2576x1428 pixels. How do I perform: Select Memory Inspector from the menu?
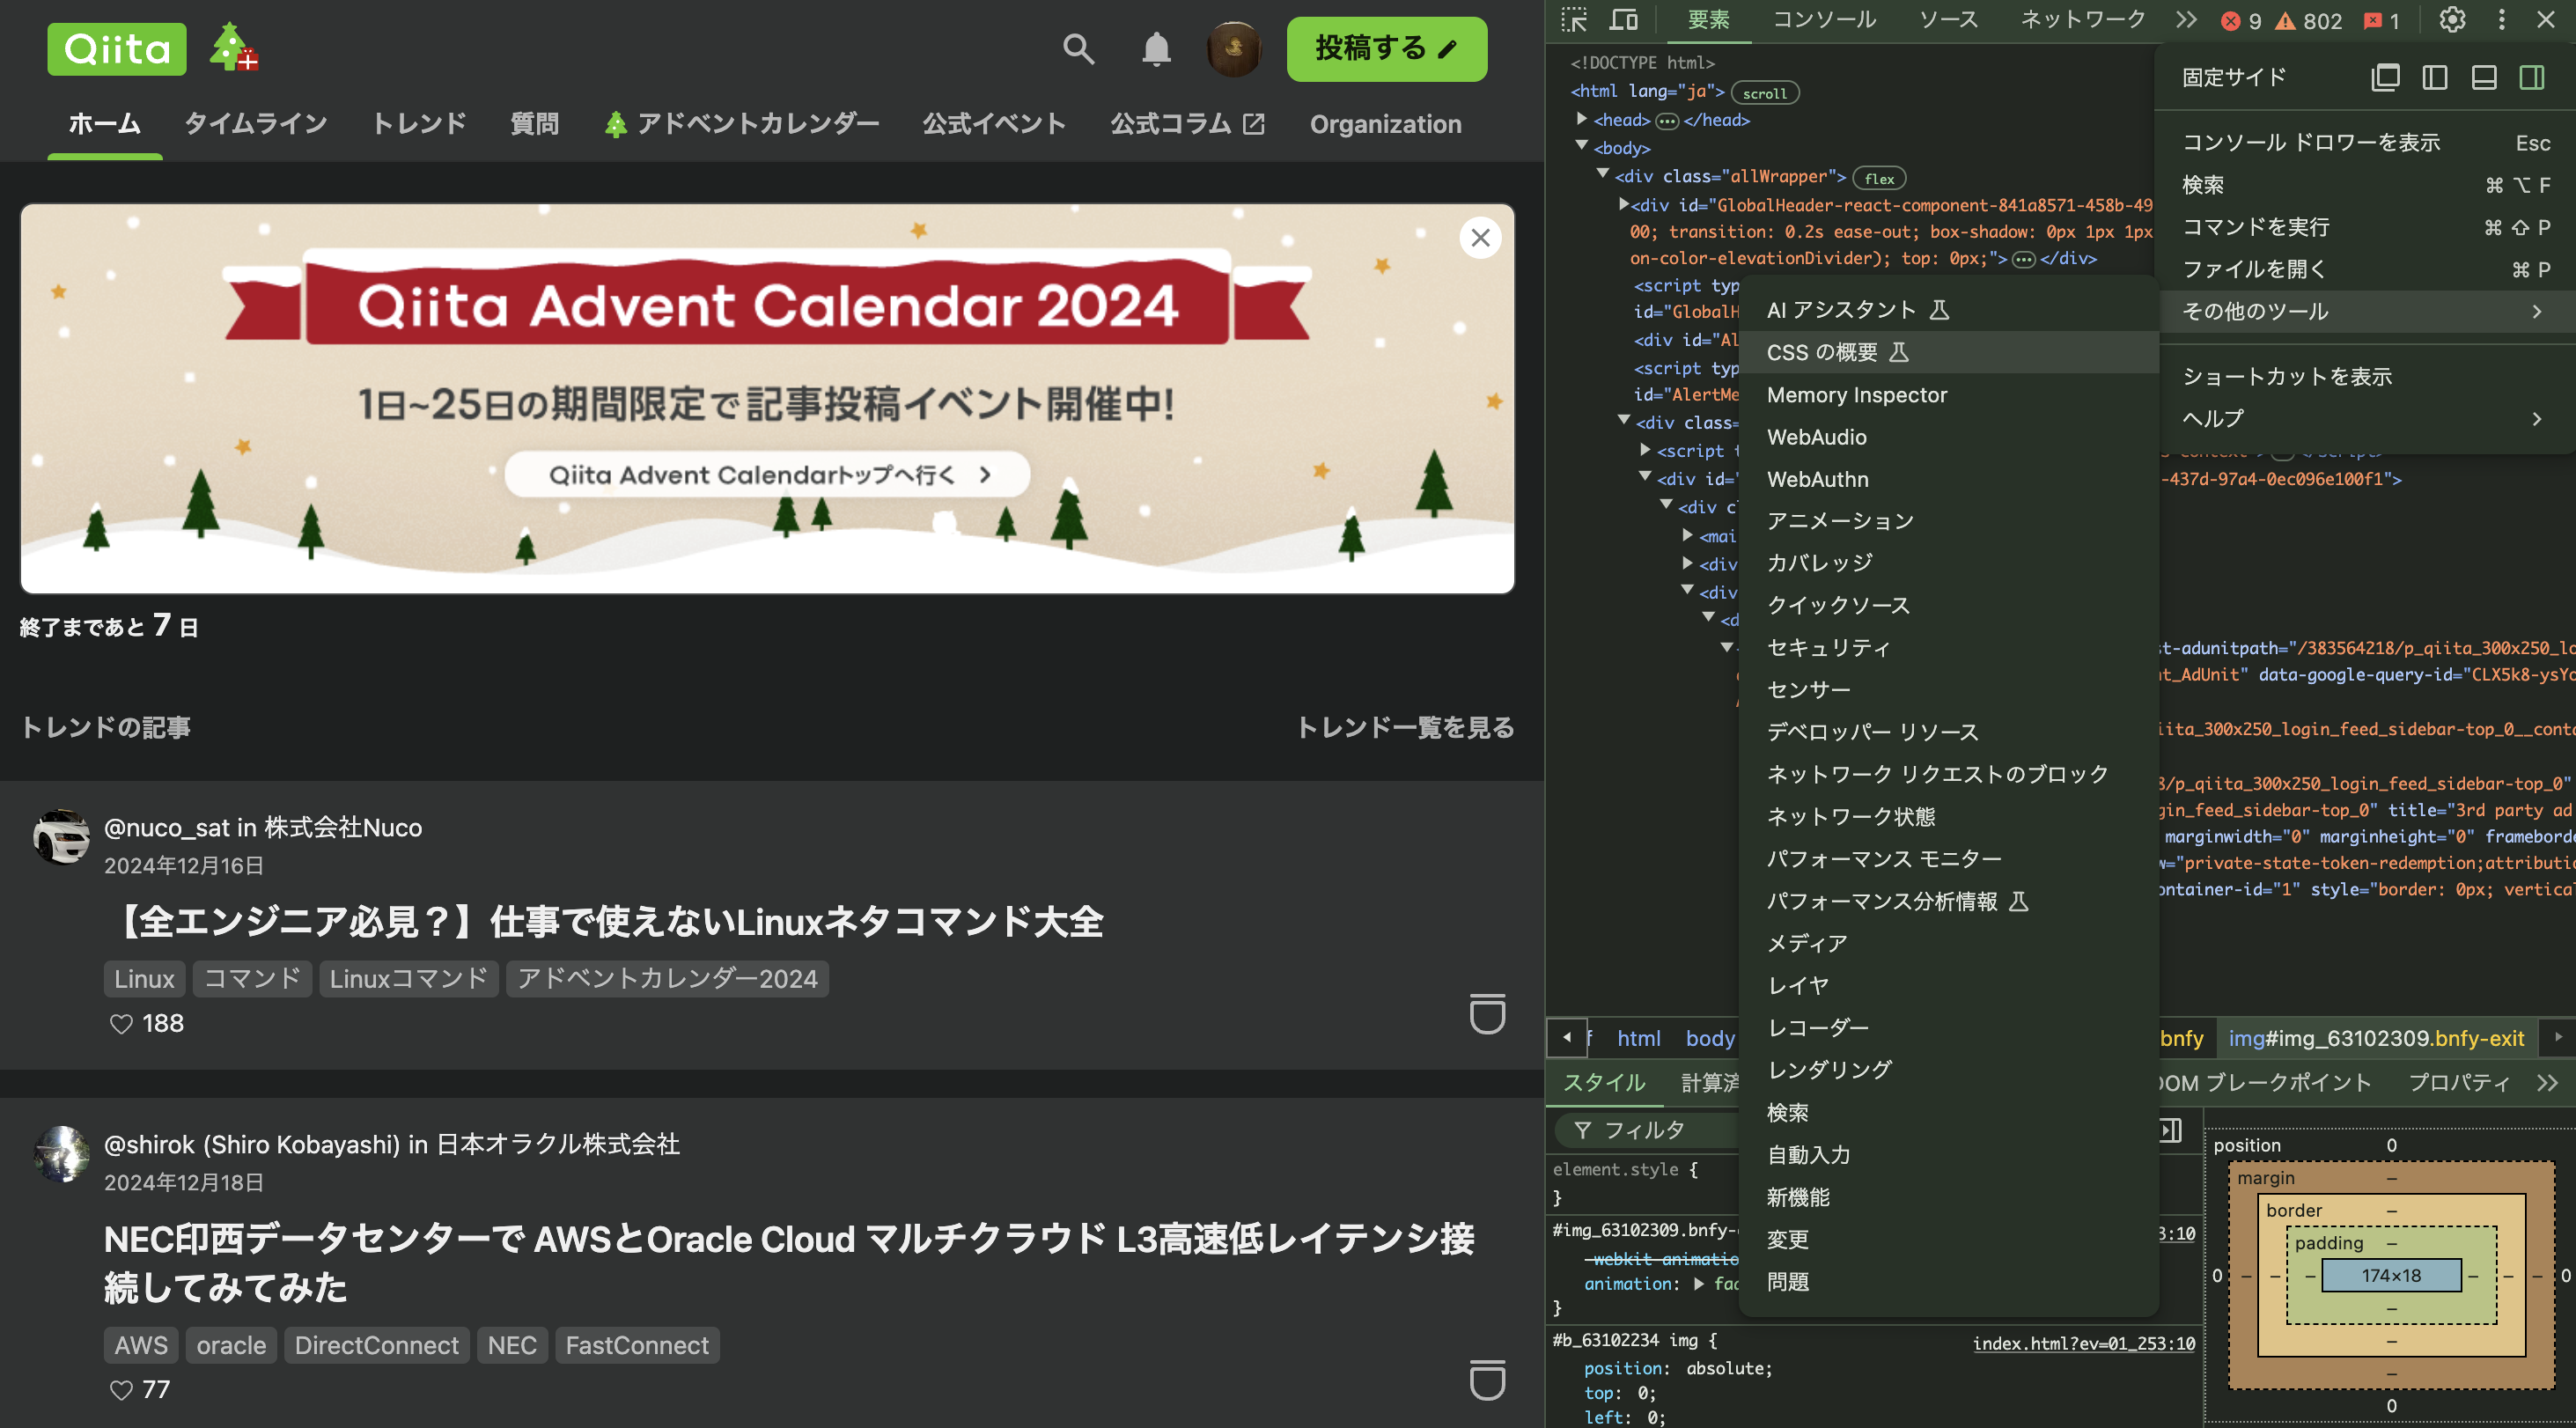(x=1857, y=394)
